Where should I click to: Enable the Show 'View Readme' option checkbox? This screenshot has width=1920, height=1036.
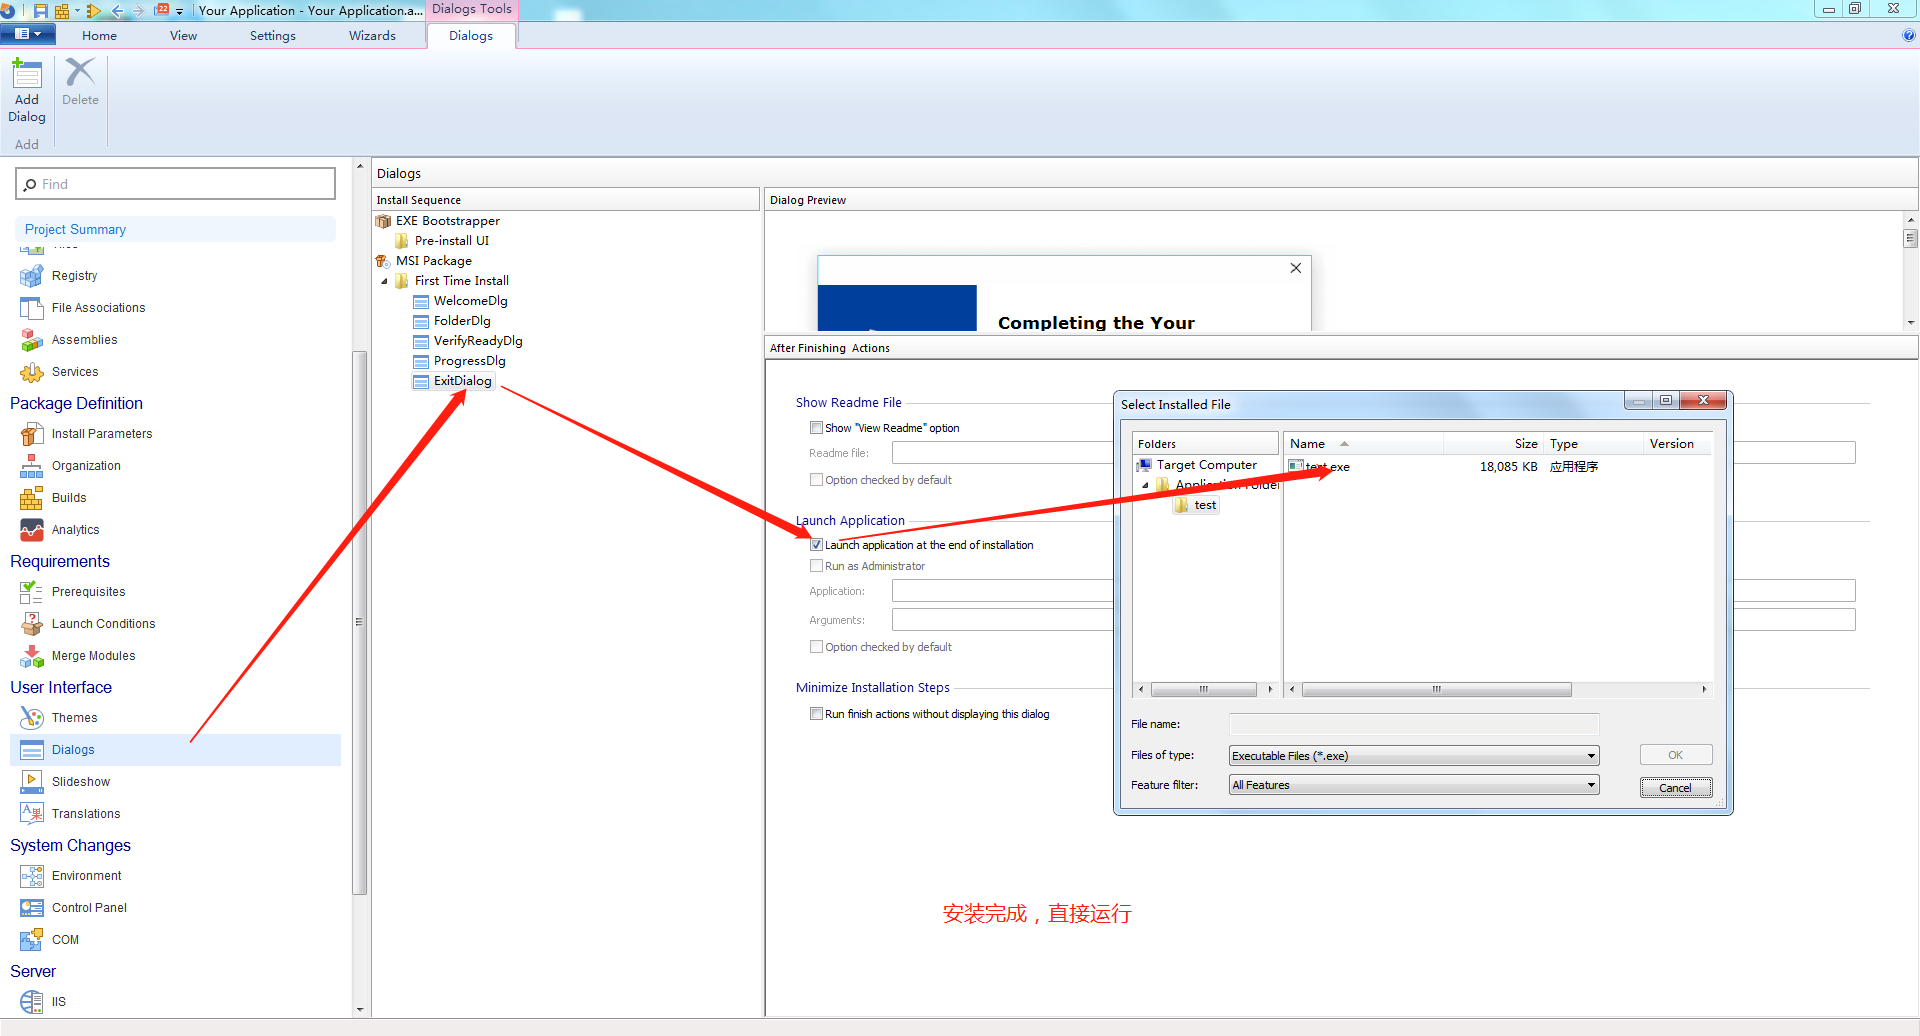point(816,427)
